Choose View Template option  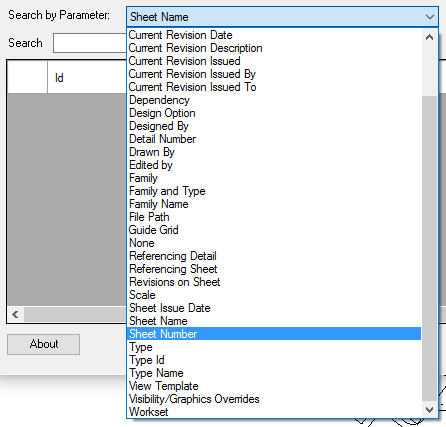274,386
